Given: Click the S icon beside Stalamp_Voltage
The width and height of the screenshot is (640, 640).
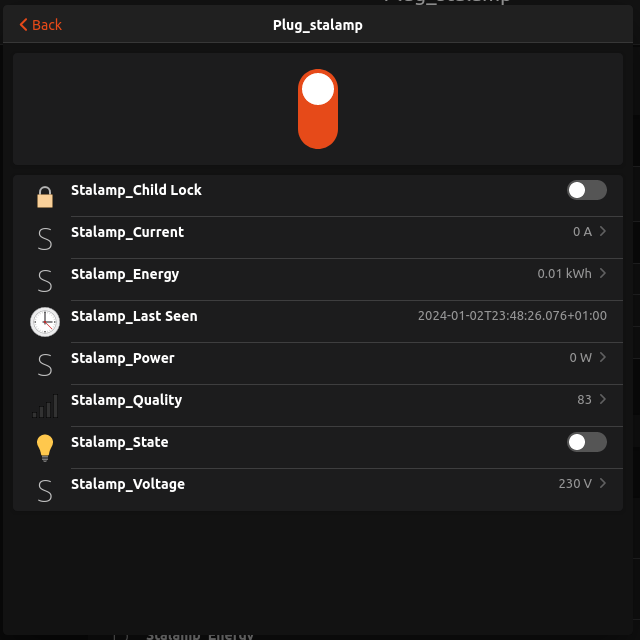Looking at the screenshot, I should [45, 491].
